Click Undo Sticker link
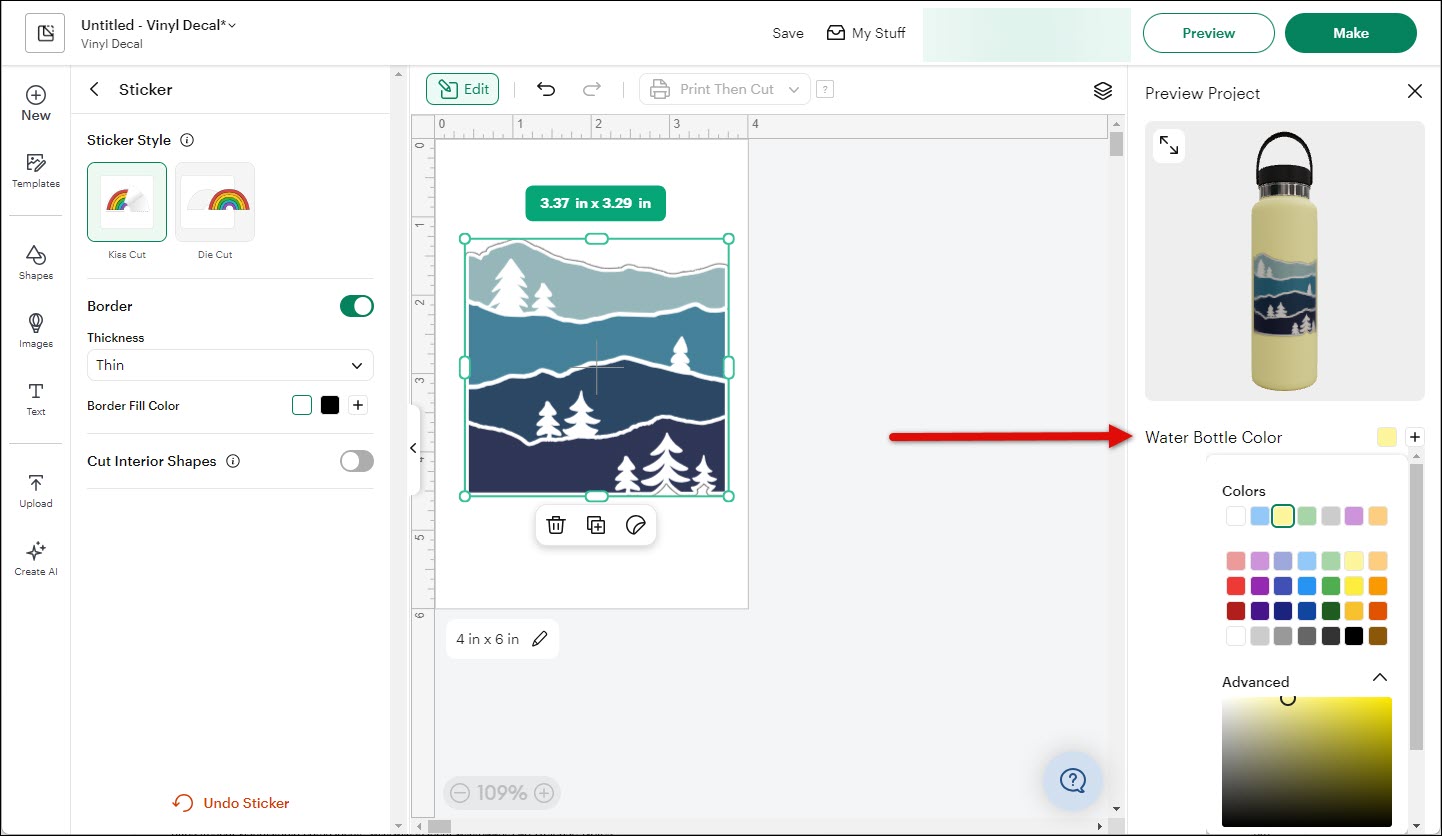Image resolution: width=1442 pixels, height=836 pixels. pos(232,803)
